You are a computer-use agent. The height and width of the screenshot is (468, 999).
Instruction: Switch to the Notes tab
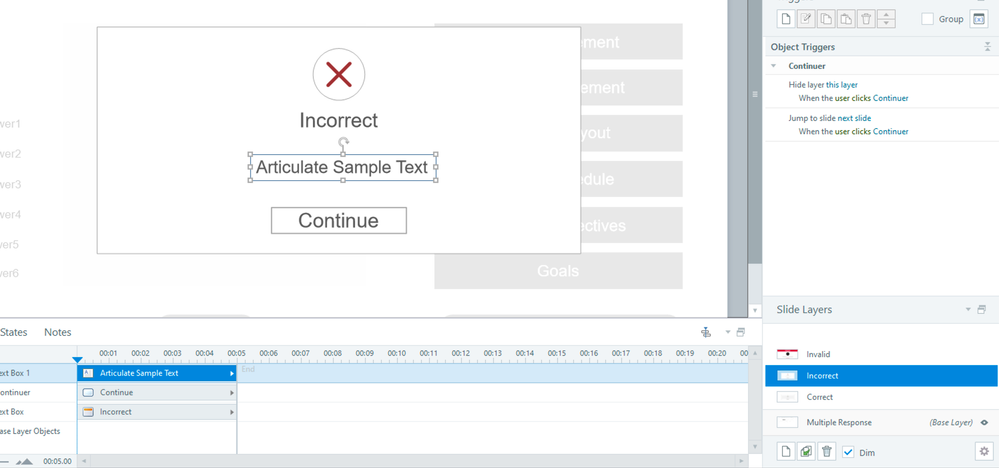pyautogui.click(x=58, y=332)
